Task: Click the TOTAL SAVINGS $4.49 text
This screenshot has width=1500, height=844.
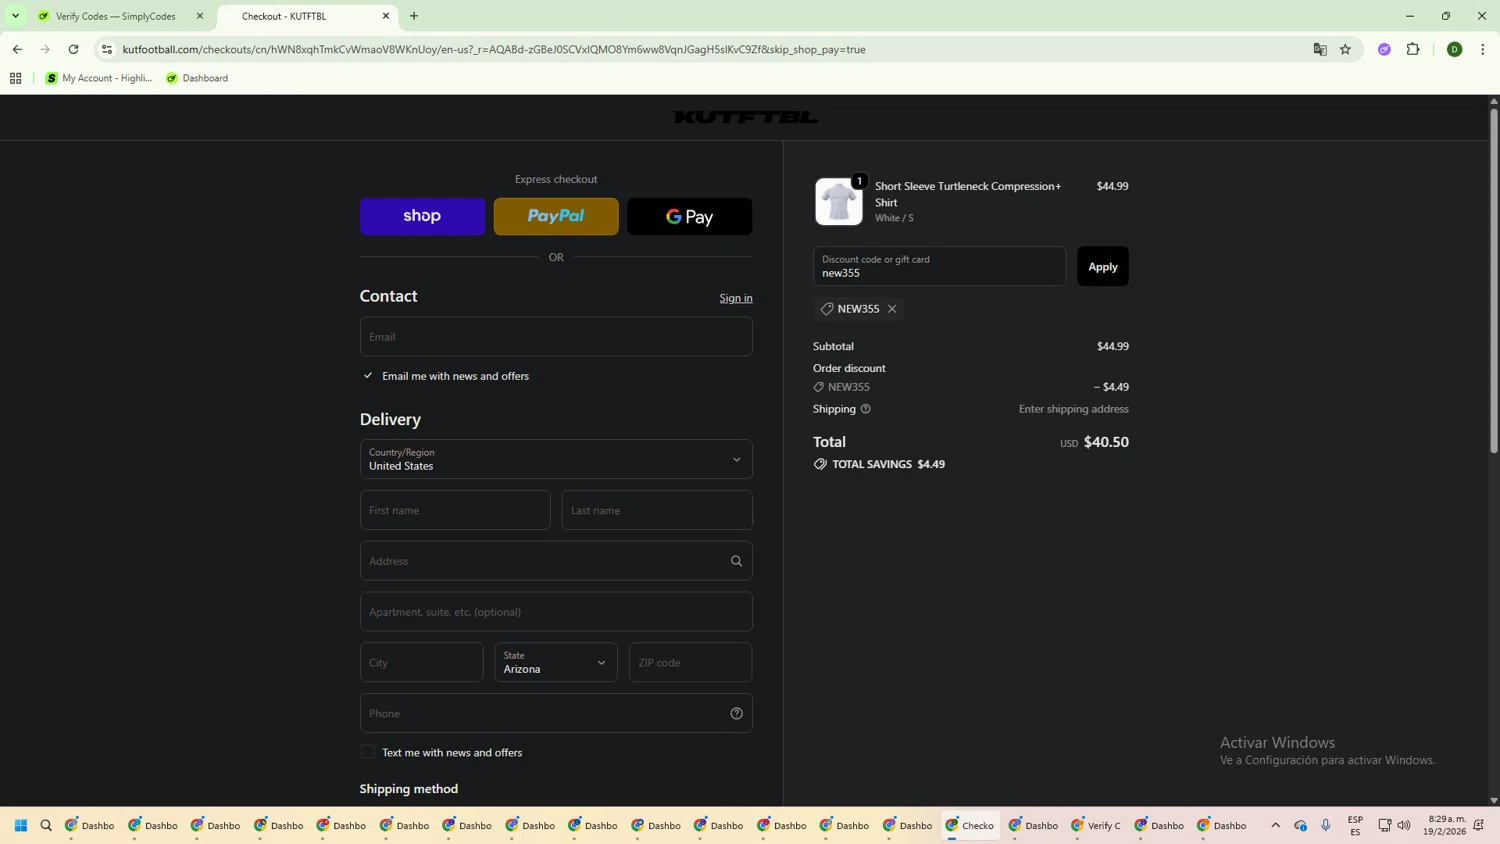Action: click(889, 464)
